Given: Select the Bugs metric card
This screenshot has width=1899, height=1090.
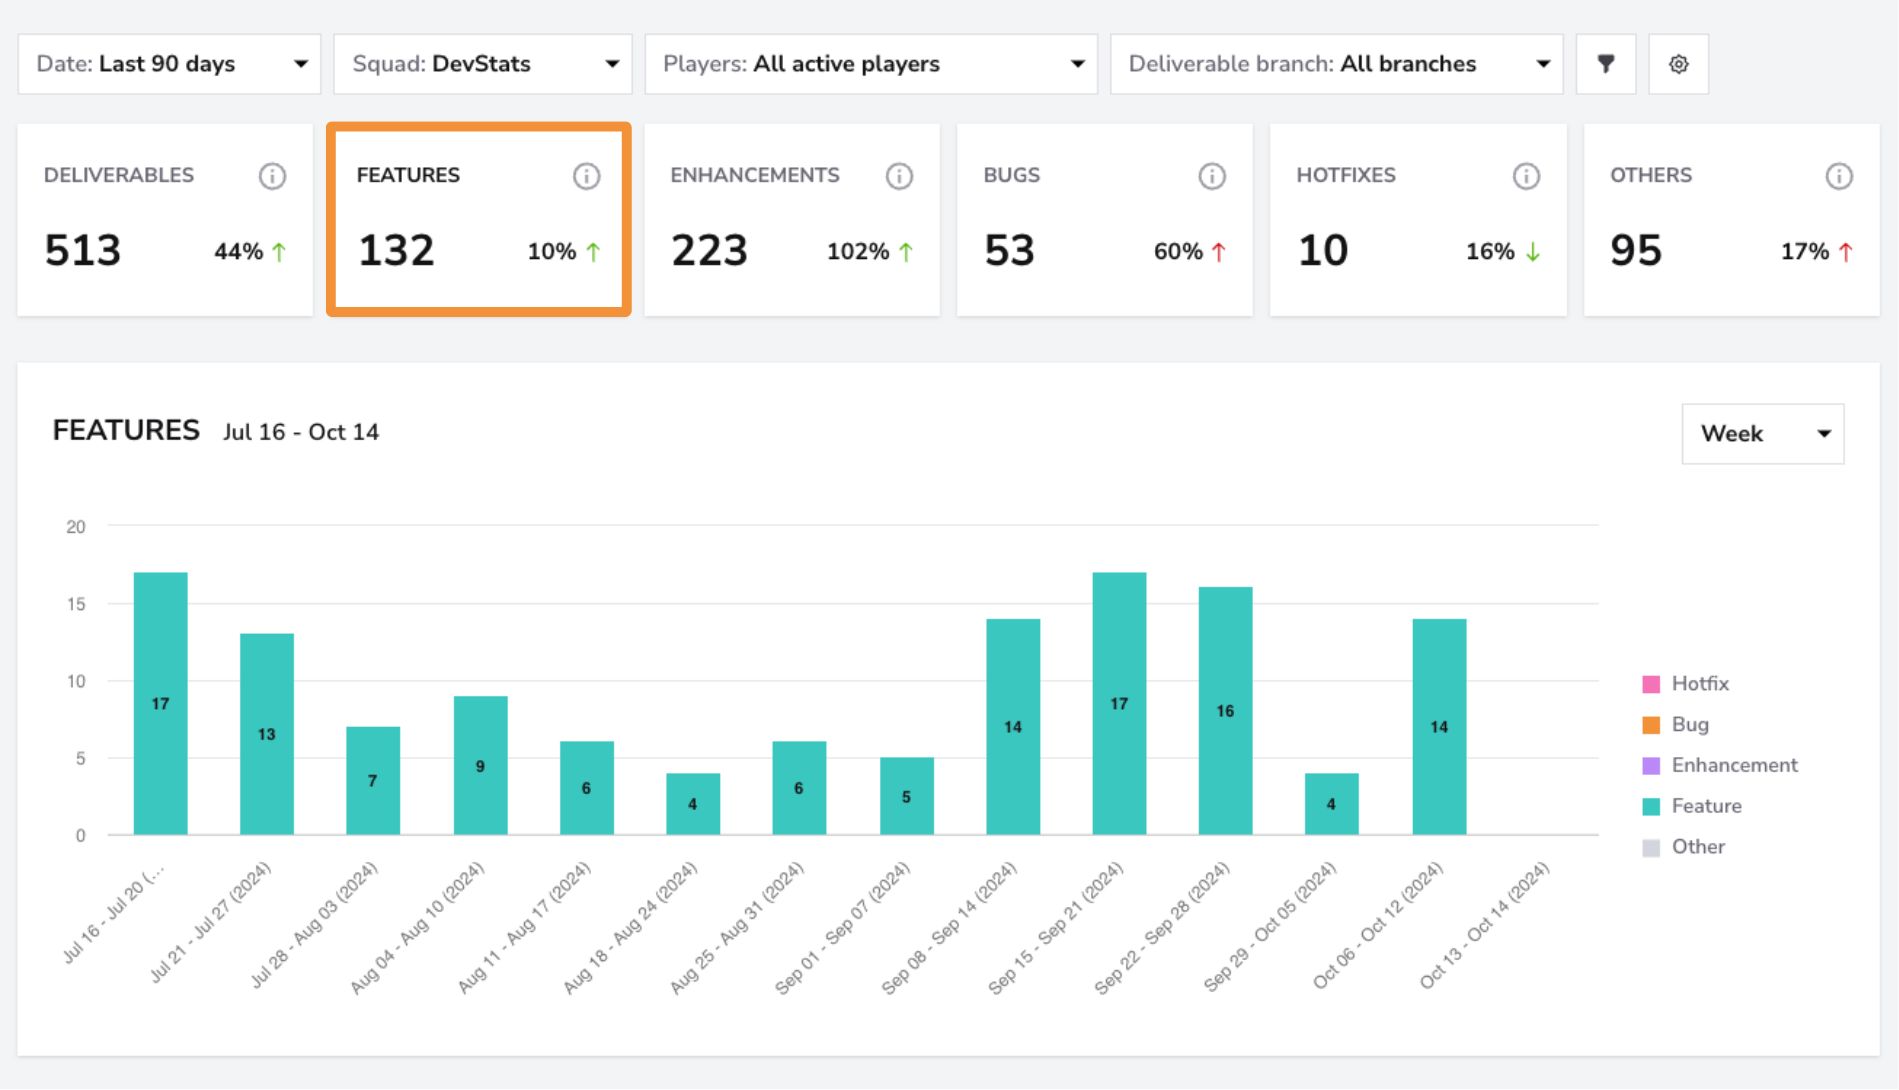Looking at the screenshot, I should [1105, 220].
